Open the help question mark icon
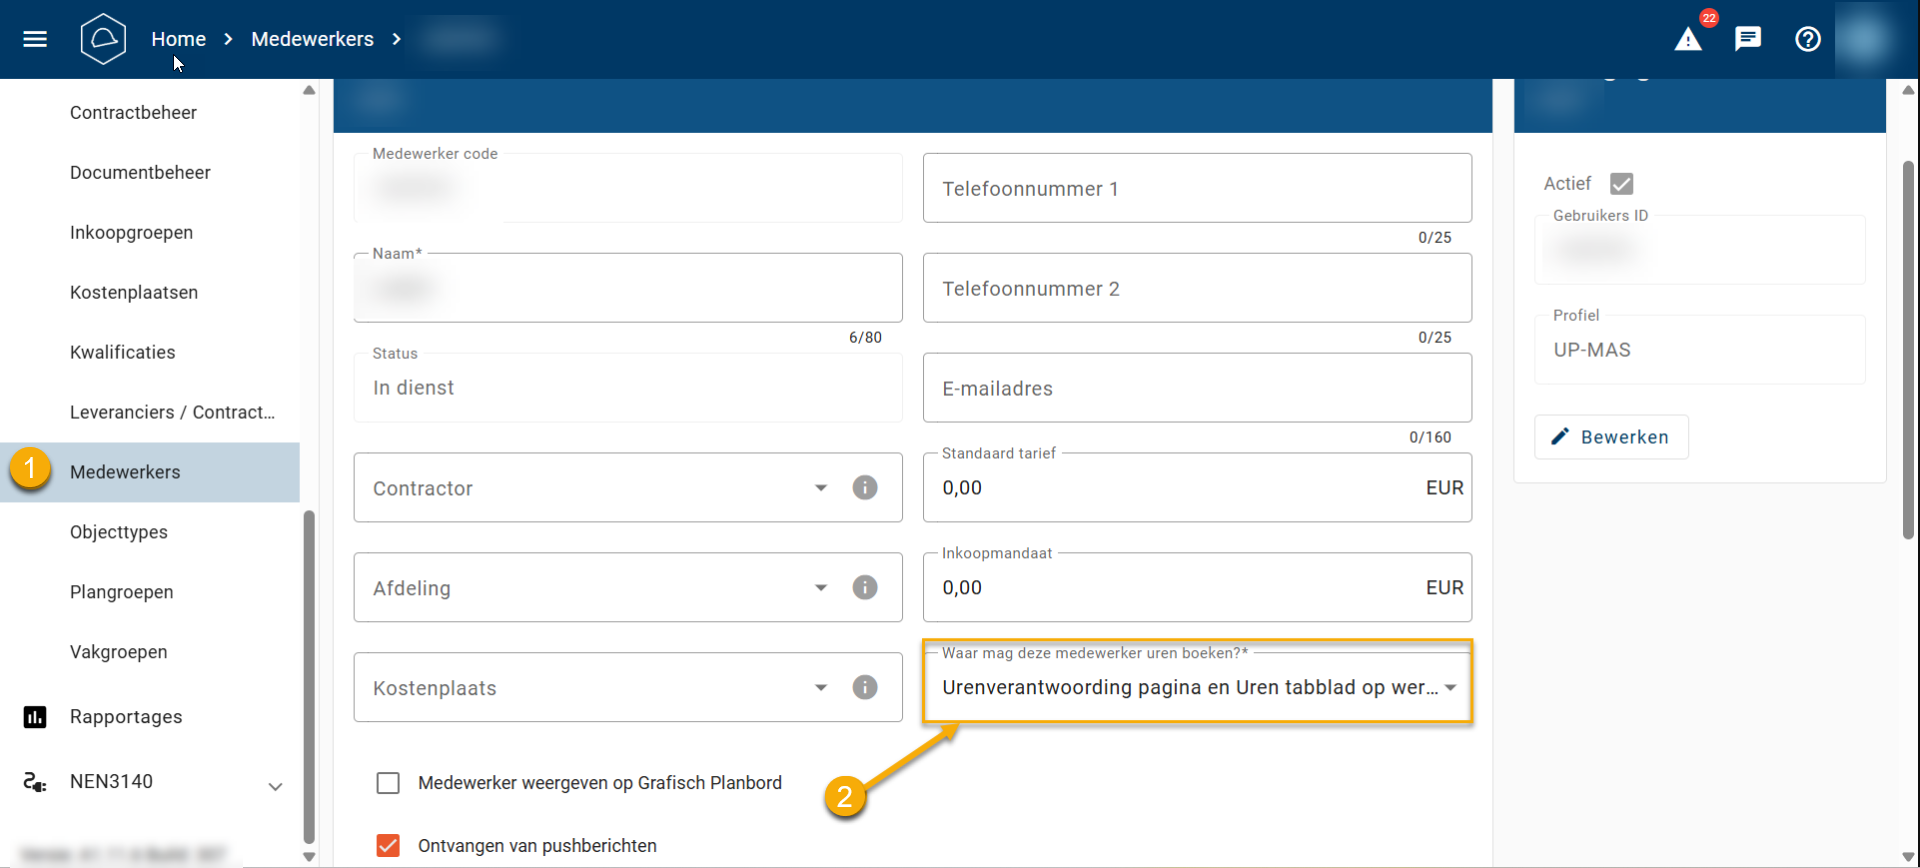The width and height of the screenshot is (1920, 868). tap(1808, 39)
